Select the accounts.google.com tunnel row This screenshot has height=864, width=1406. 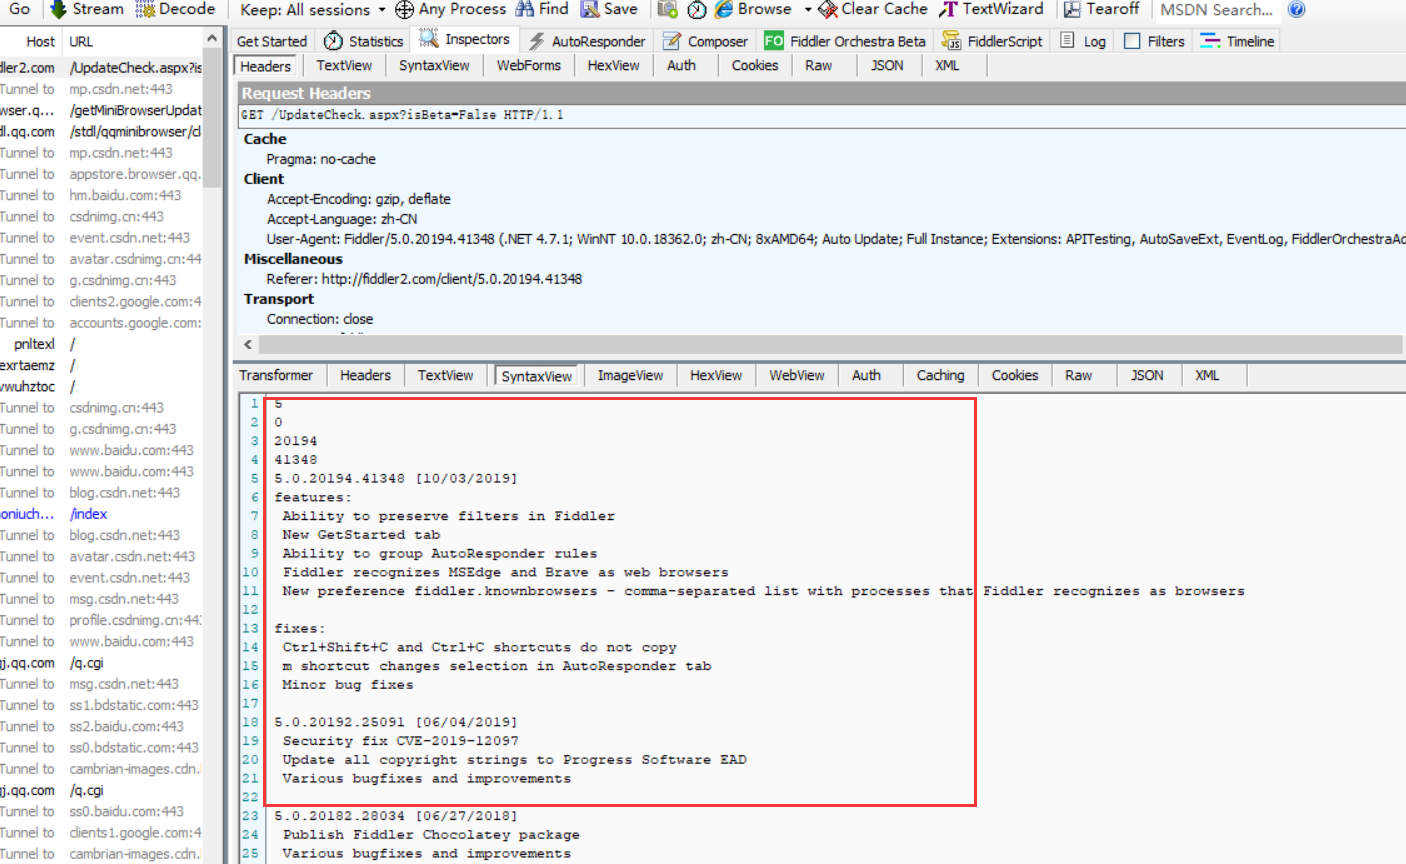point(101,322)
